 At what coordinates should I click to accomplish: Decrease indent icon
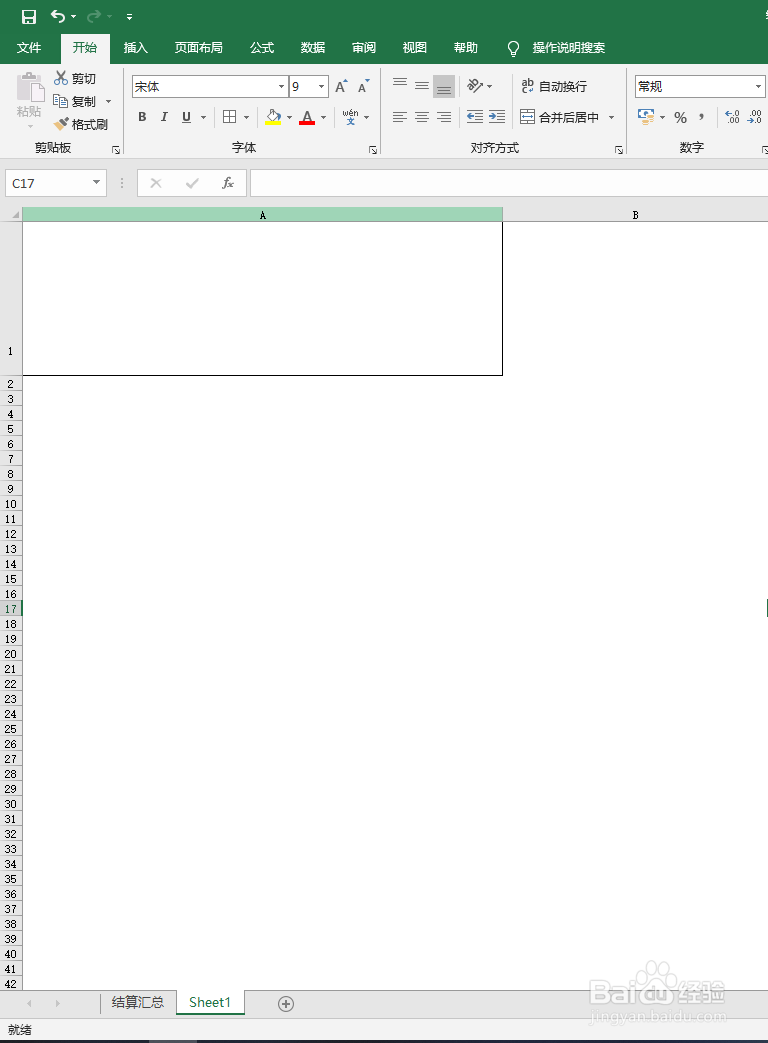click(475, 117)
